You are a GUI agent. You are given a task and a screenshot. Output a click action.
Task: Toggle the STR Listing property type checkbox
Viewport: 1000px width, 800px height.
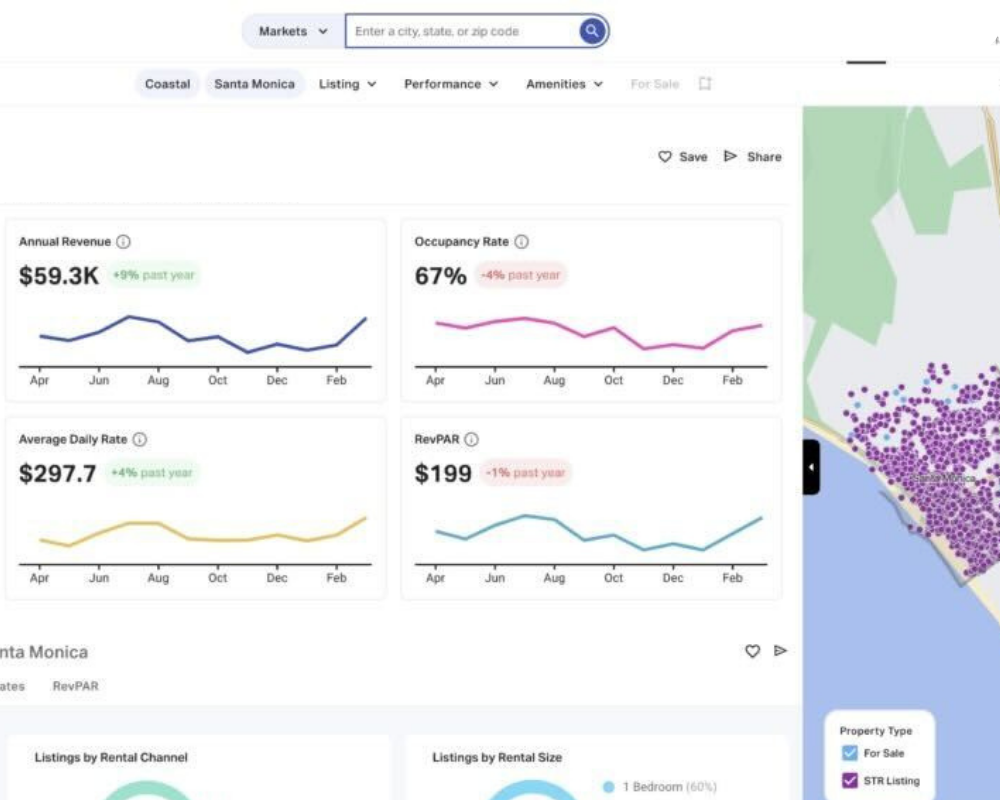(850, 781)
